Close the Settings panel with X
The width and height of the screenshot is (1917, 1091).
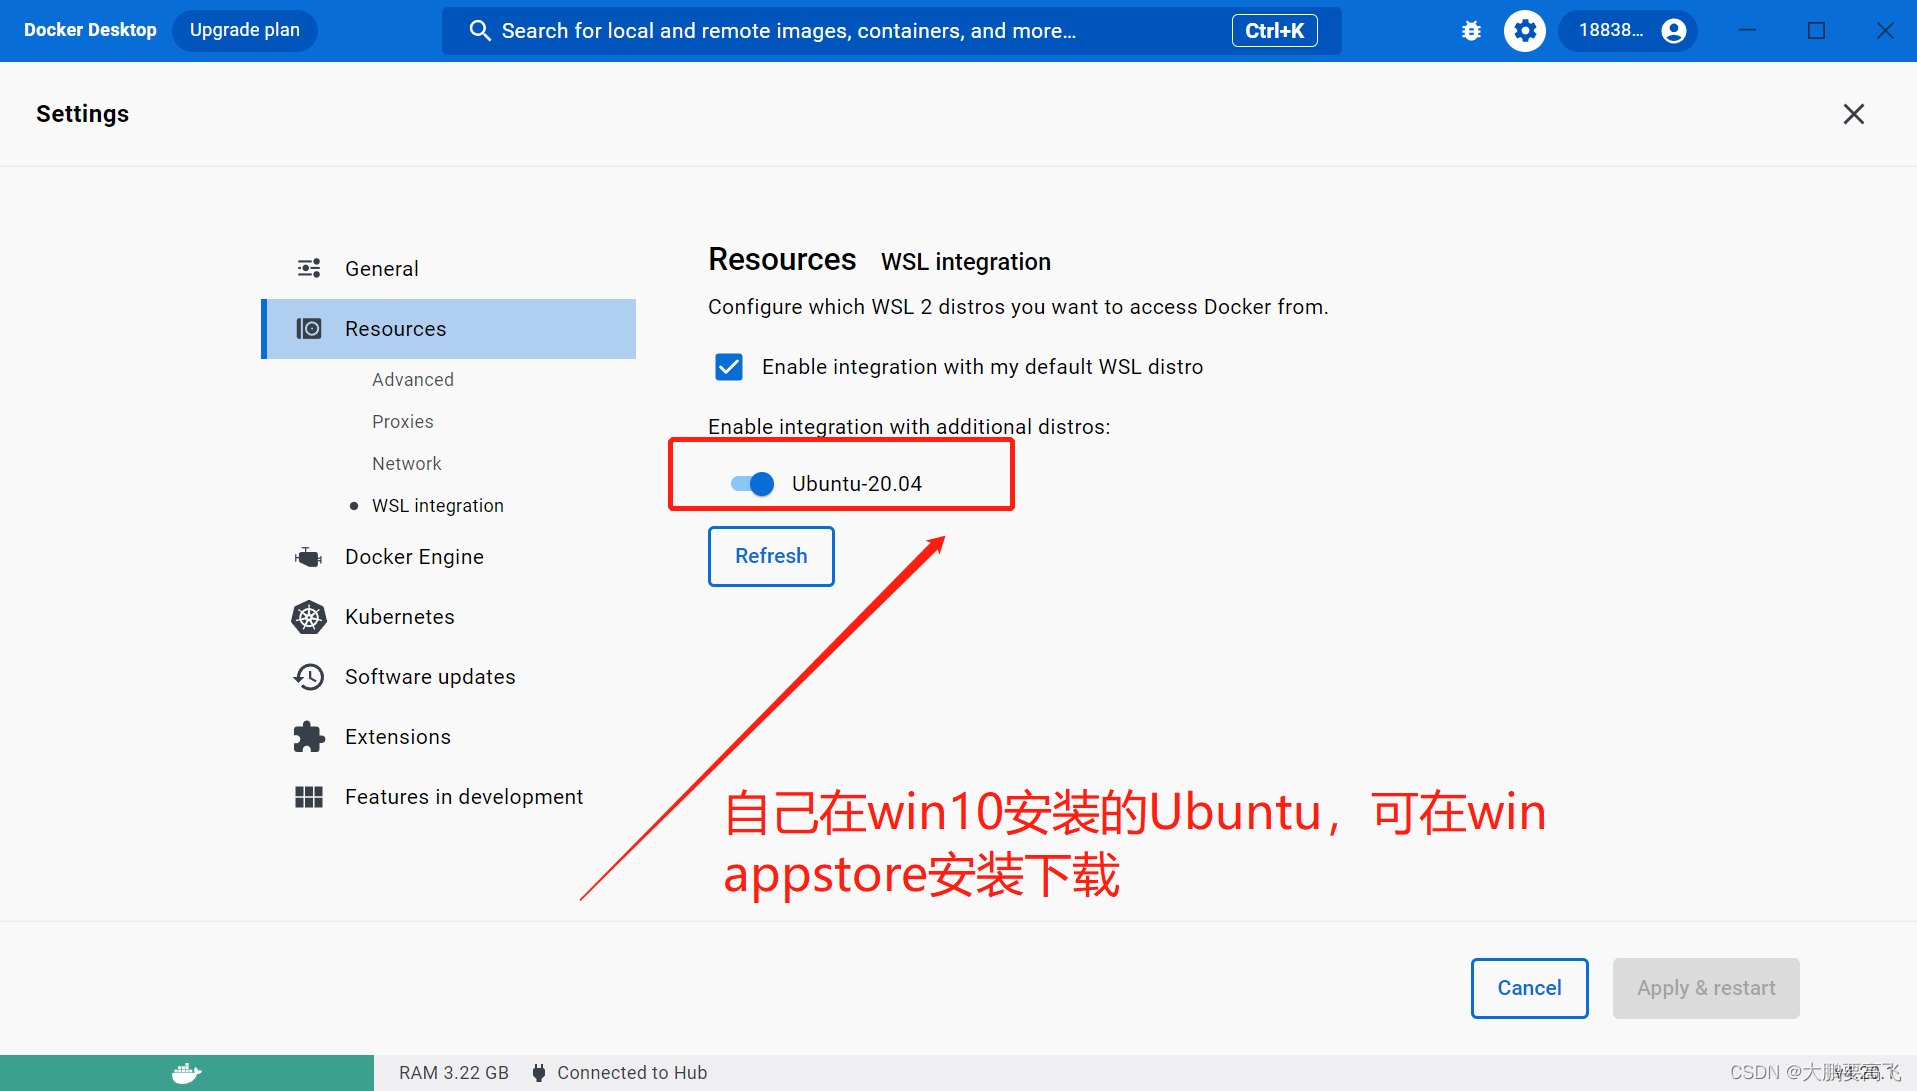point(1854,114)
